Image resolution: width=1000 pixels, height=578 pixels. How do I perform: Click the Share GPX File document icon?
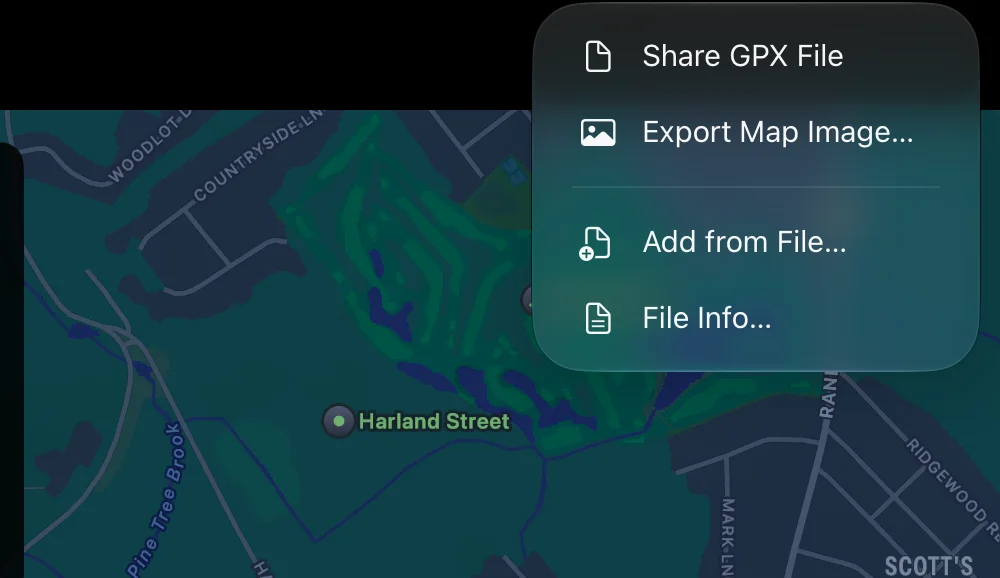tap(598, 56)
